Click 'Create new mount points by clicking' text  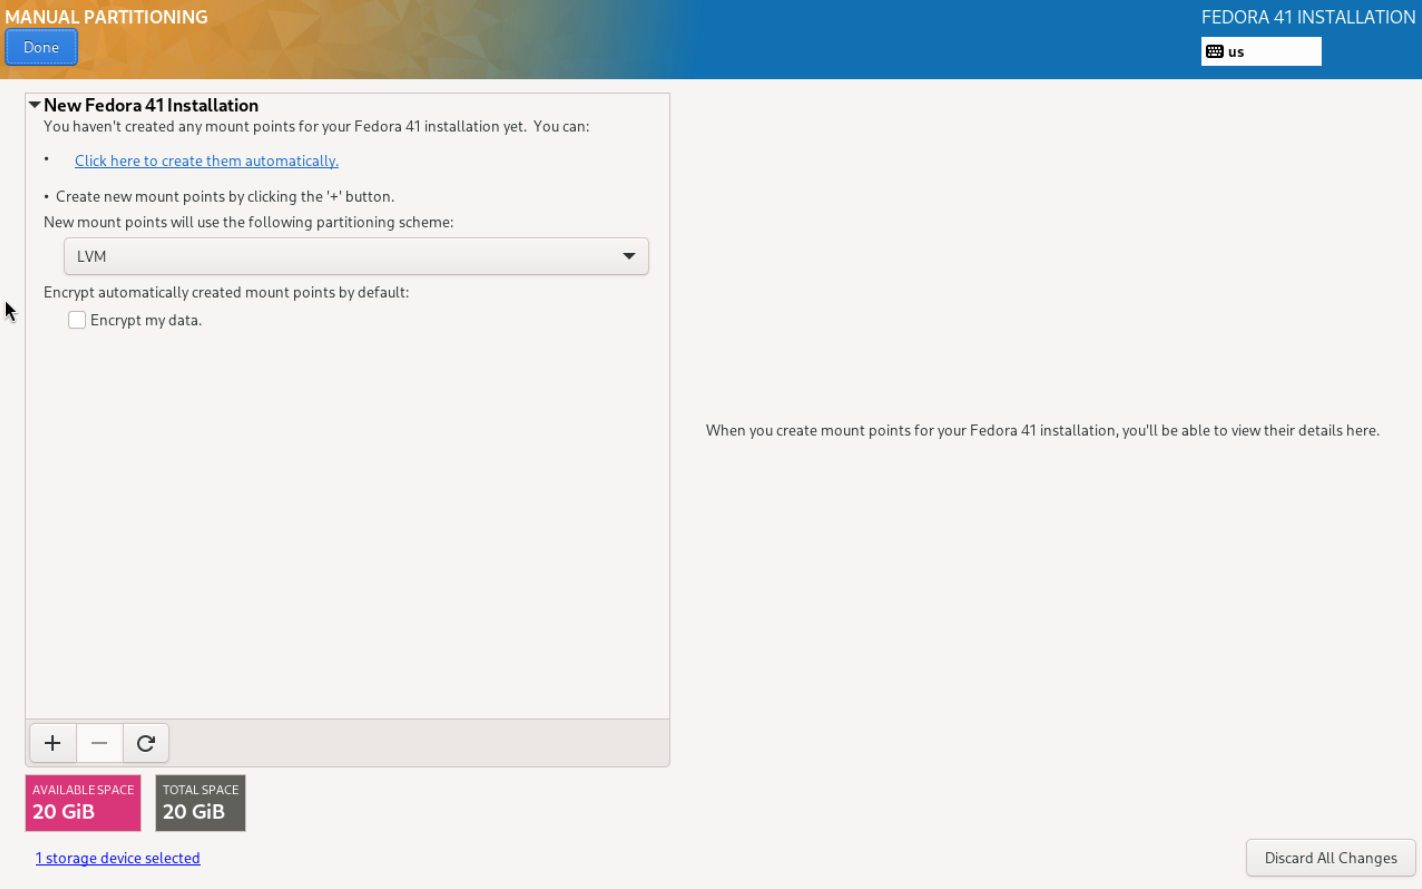pyautogui.click(x=225, y=196)
